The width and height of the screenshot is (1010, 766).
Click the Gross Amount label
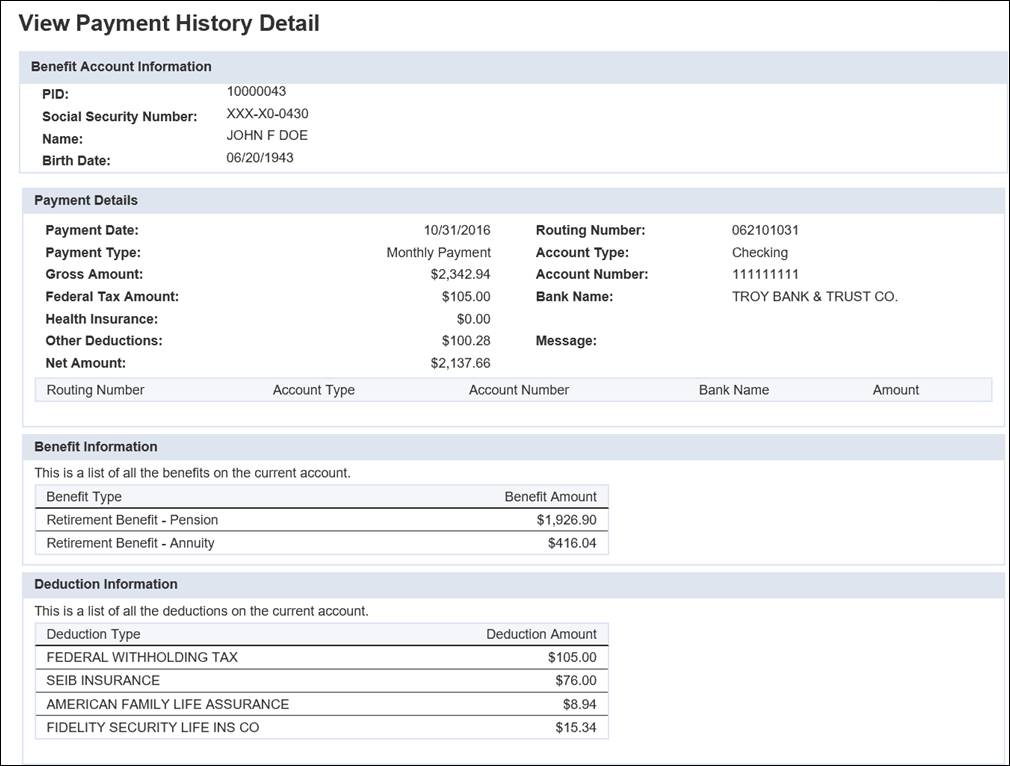(x=94, y=274)
